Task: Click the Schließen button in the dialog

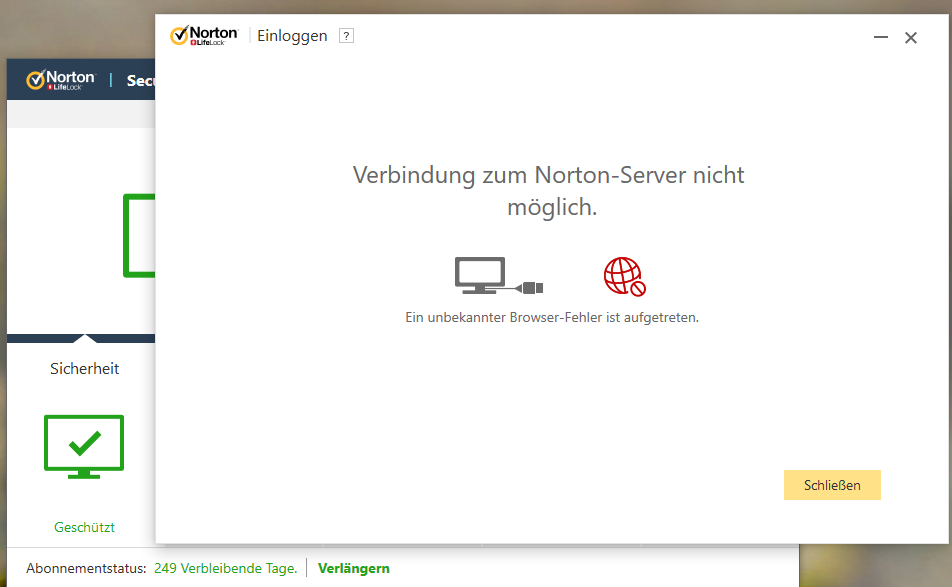Action: [832, 485]
